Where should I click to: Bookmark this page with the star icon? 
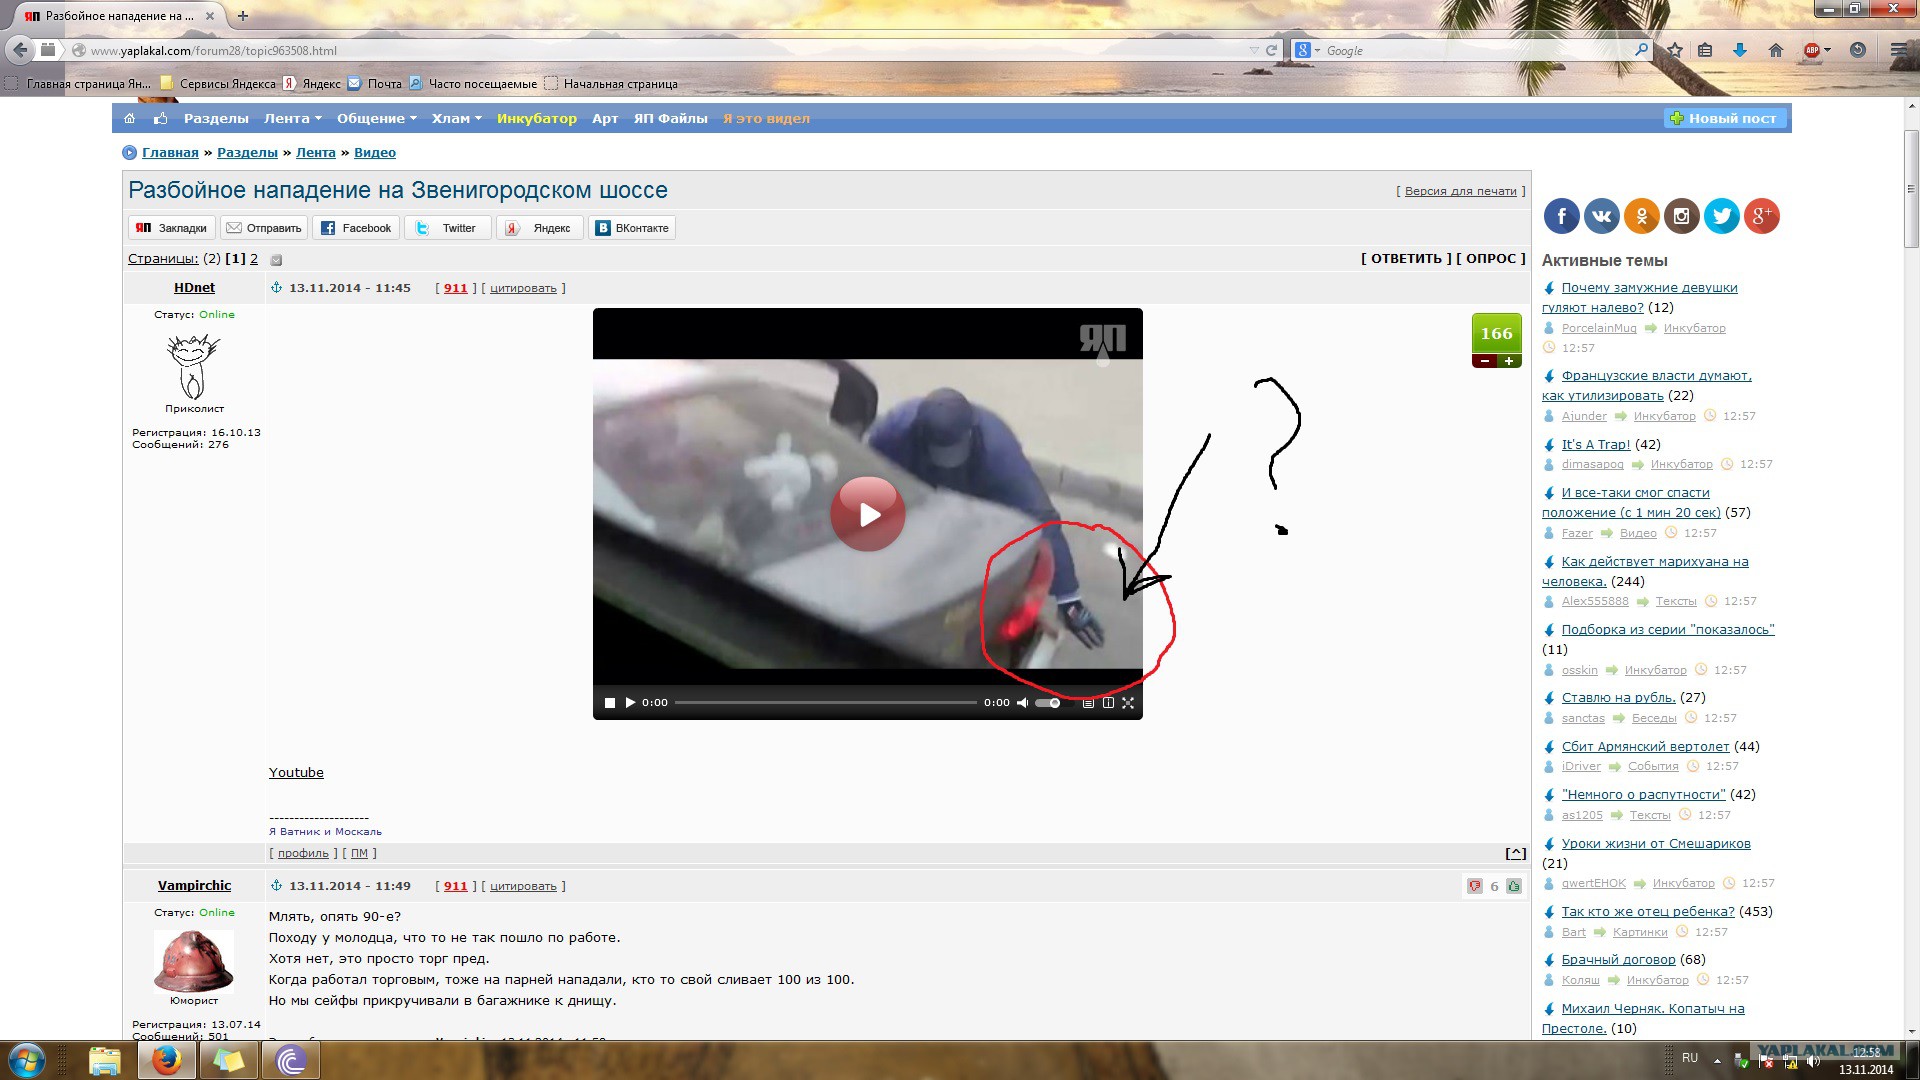pos(1674,50)
